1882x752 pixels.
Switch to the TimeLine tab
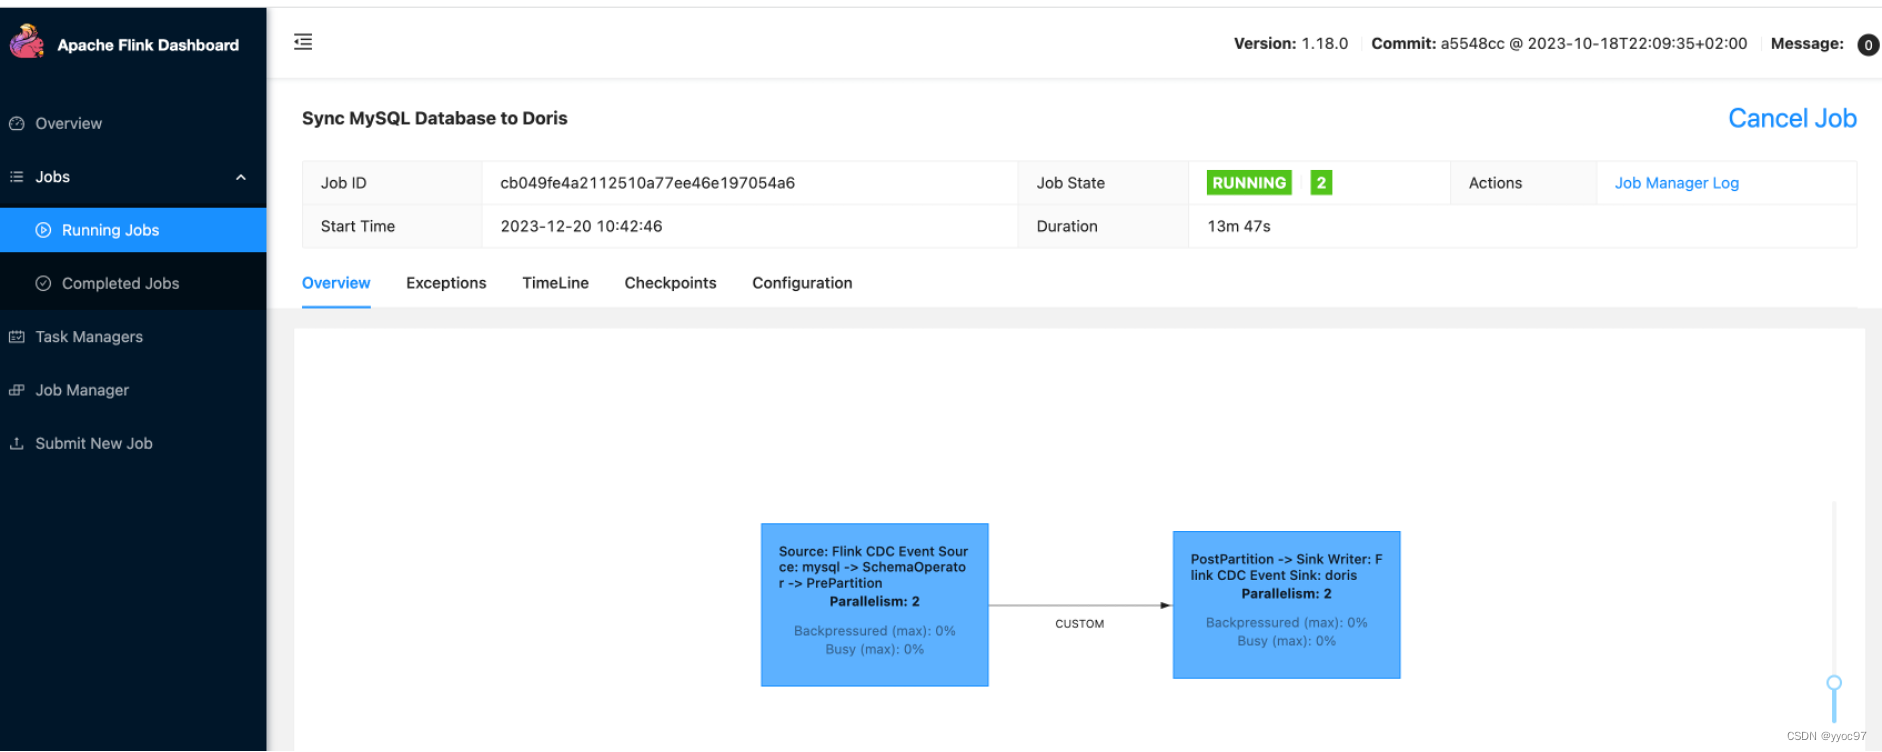(555, 283)
